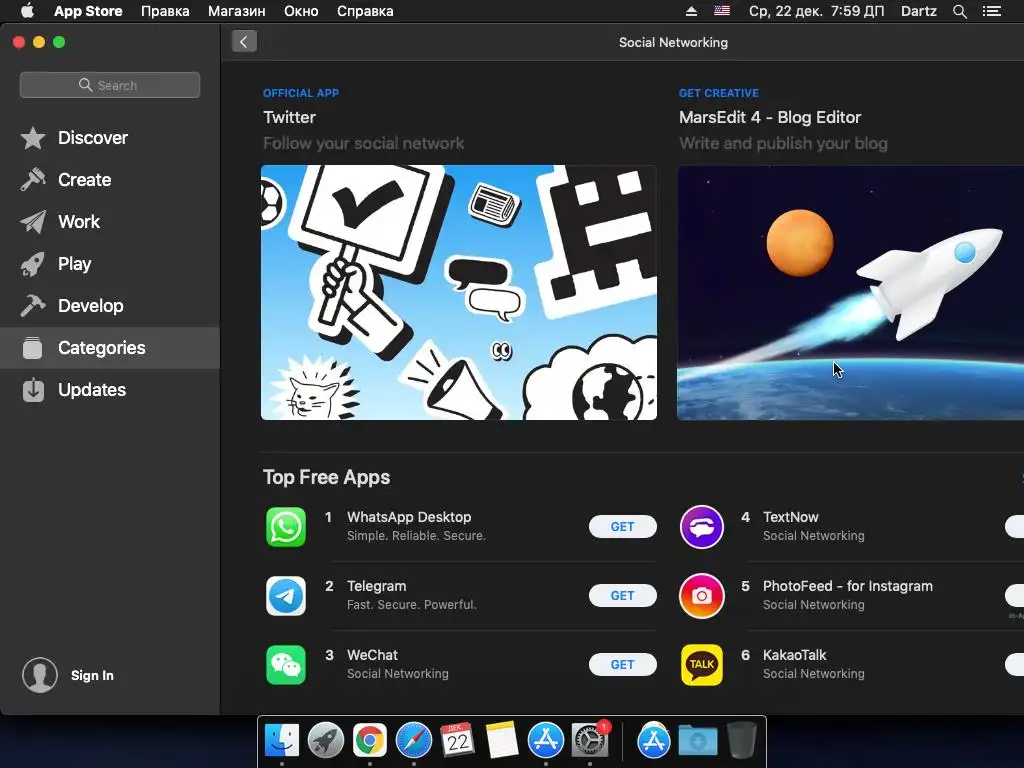Open Finder from the Dock

tap(282, 741)
